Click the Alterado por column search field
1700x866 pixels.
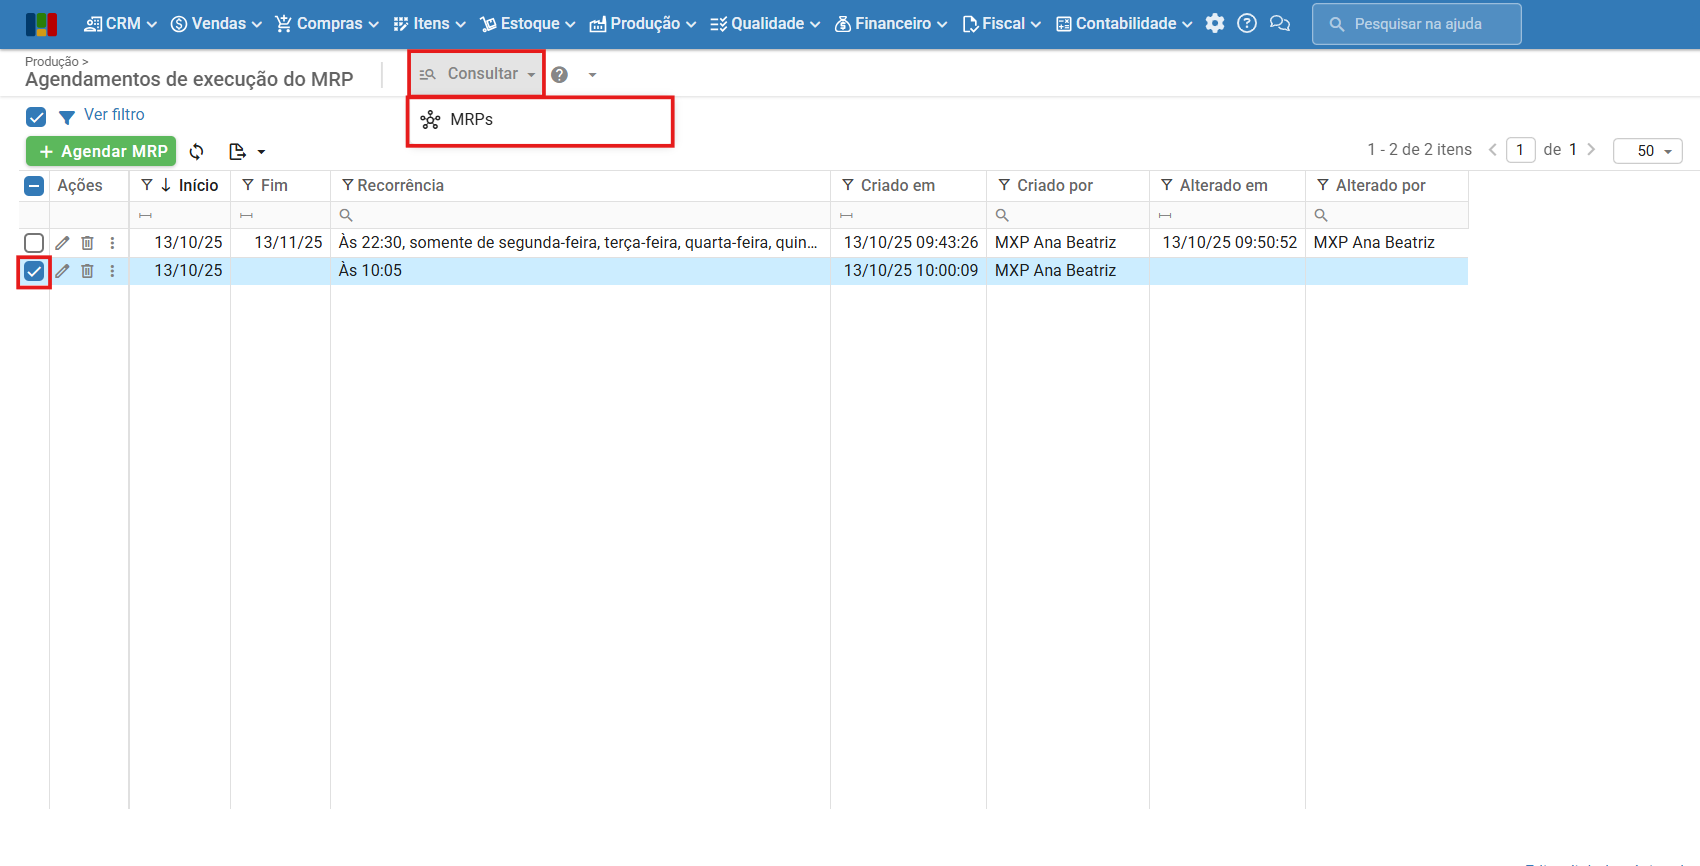pos(1386,215)
